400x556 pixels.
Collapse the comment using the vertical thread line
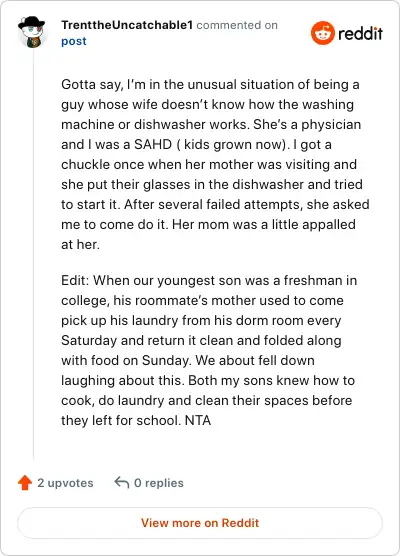[34, 255]
